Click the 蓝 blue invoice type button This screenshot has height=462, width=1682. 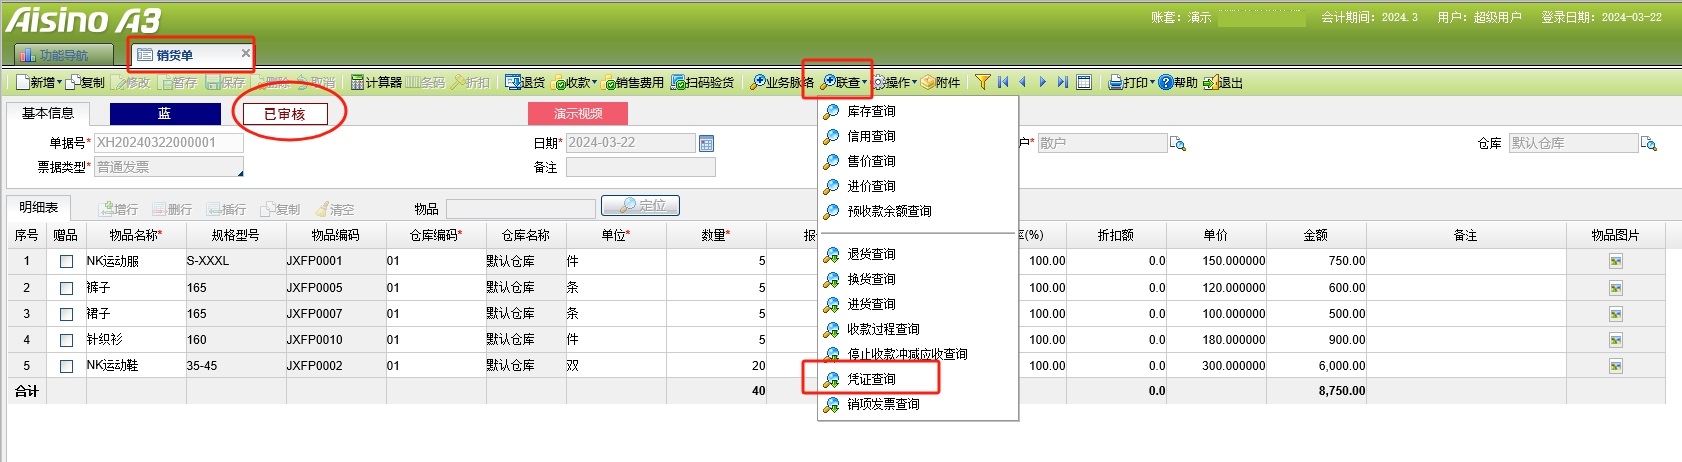pyautogui.click(x=165, y=114)
